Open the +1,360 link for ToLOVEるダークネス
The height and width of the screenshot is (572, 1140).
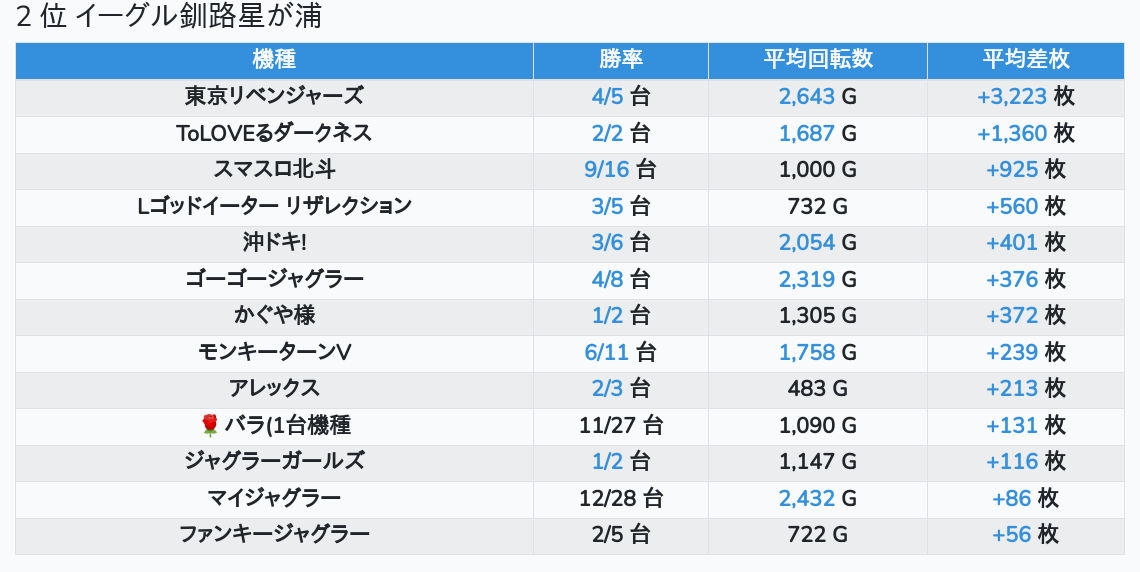pyautogui.click(x=1011, y=134)
